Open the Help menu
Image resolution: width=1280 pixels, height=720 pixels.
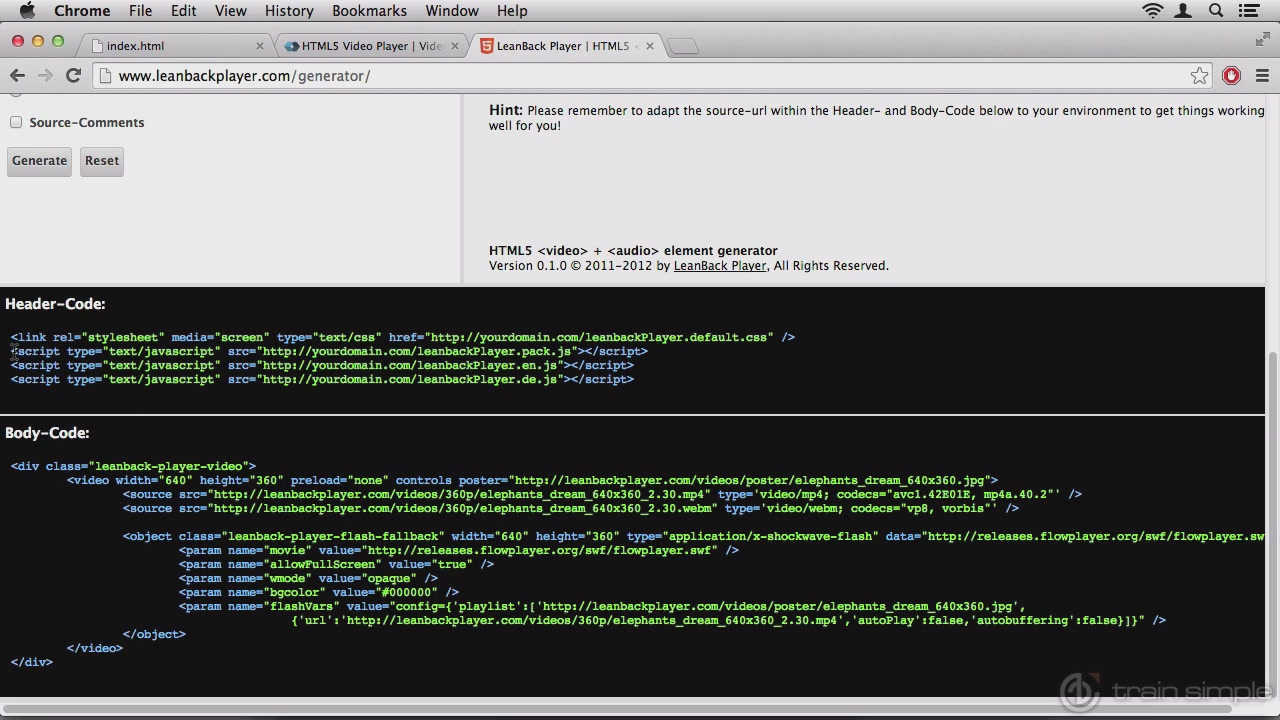[x=512, y=11]
